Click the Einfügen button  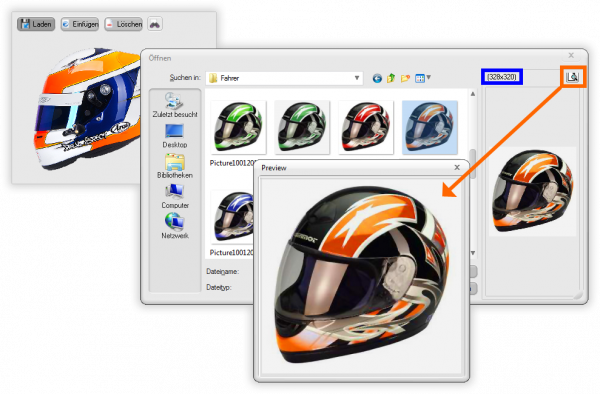click(80, 24)
